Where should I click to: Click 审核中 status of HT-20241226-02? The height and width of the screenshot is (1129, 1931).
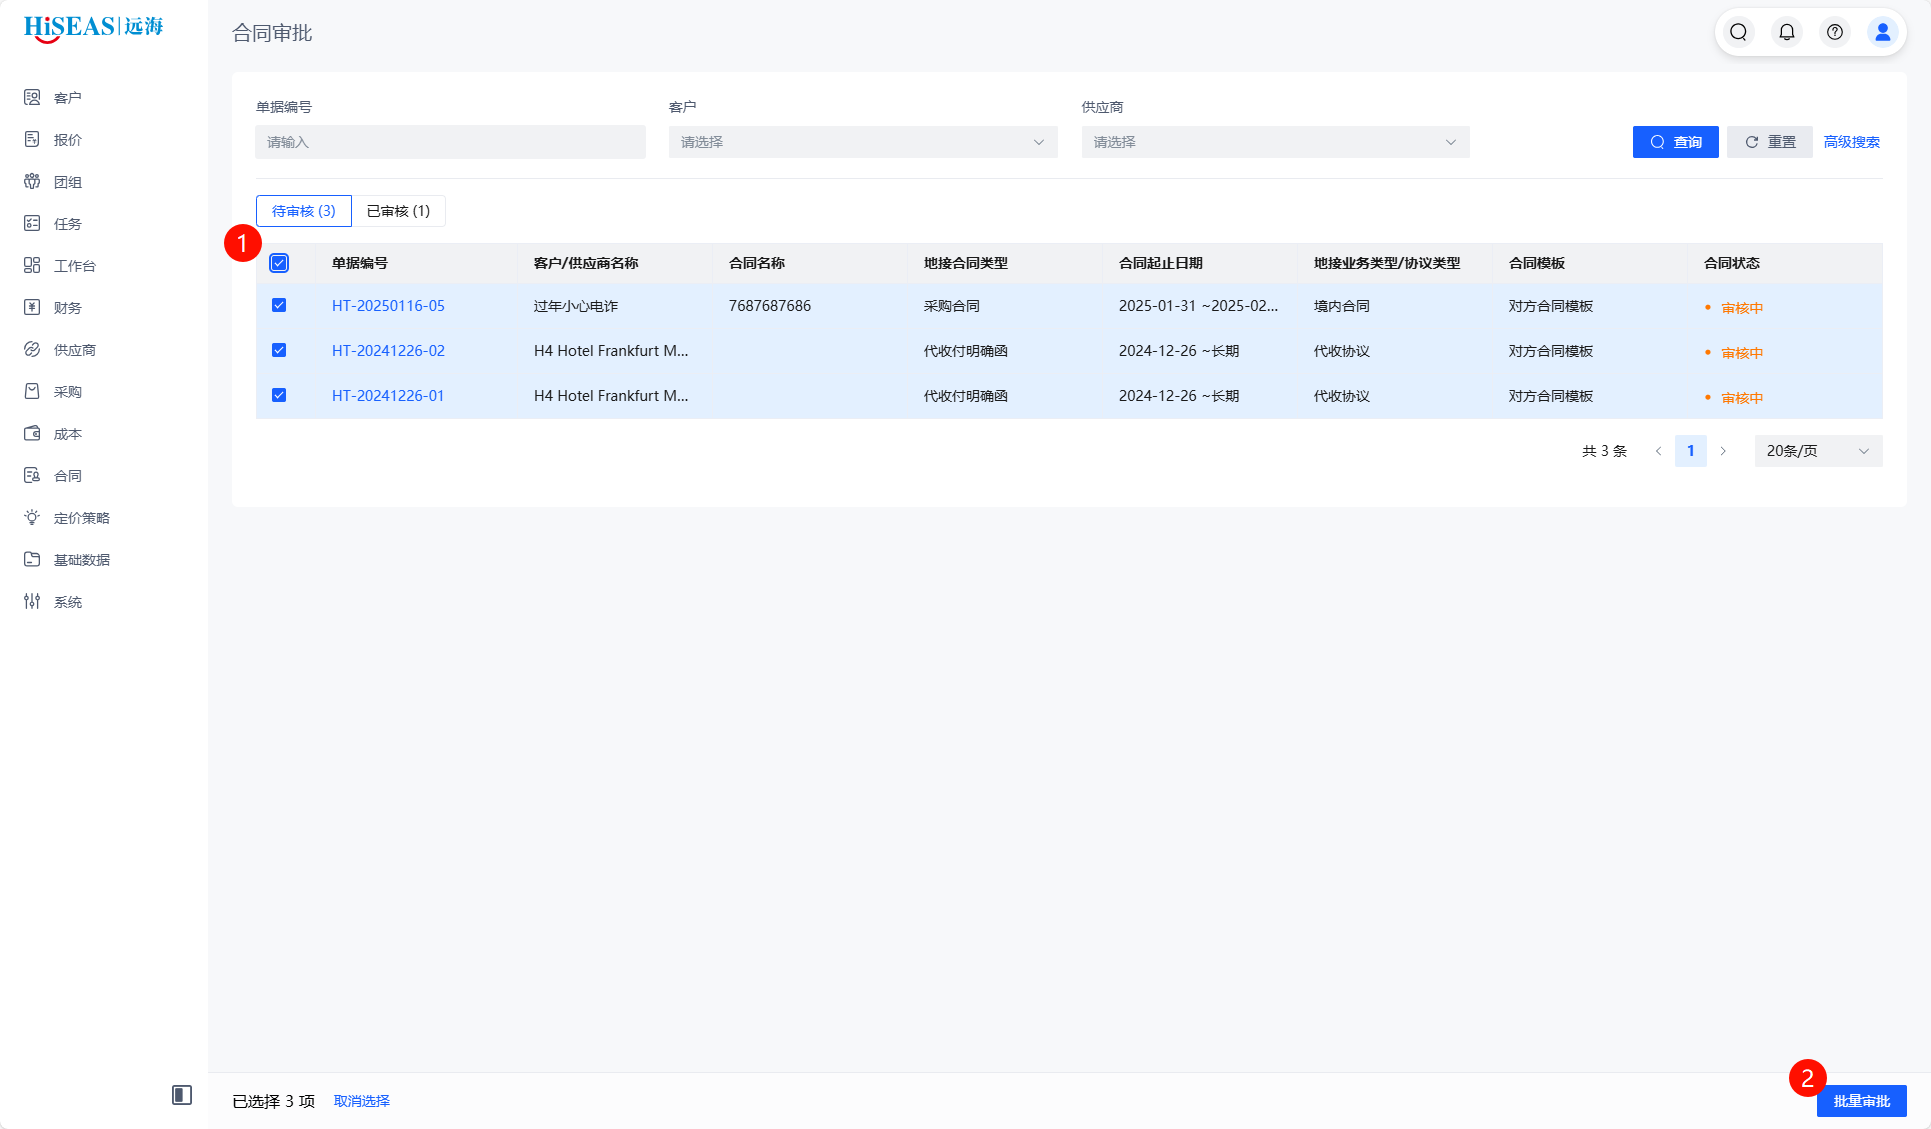[x=1742, y=353]
